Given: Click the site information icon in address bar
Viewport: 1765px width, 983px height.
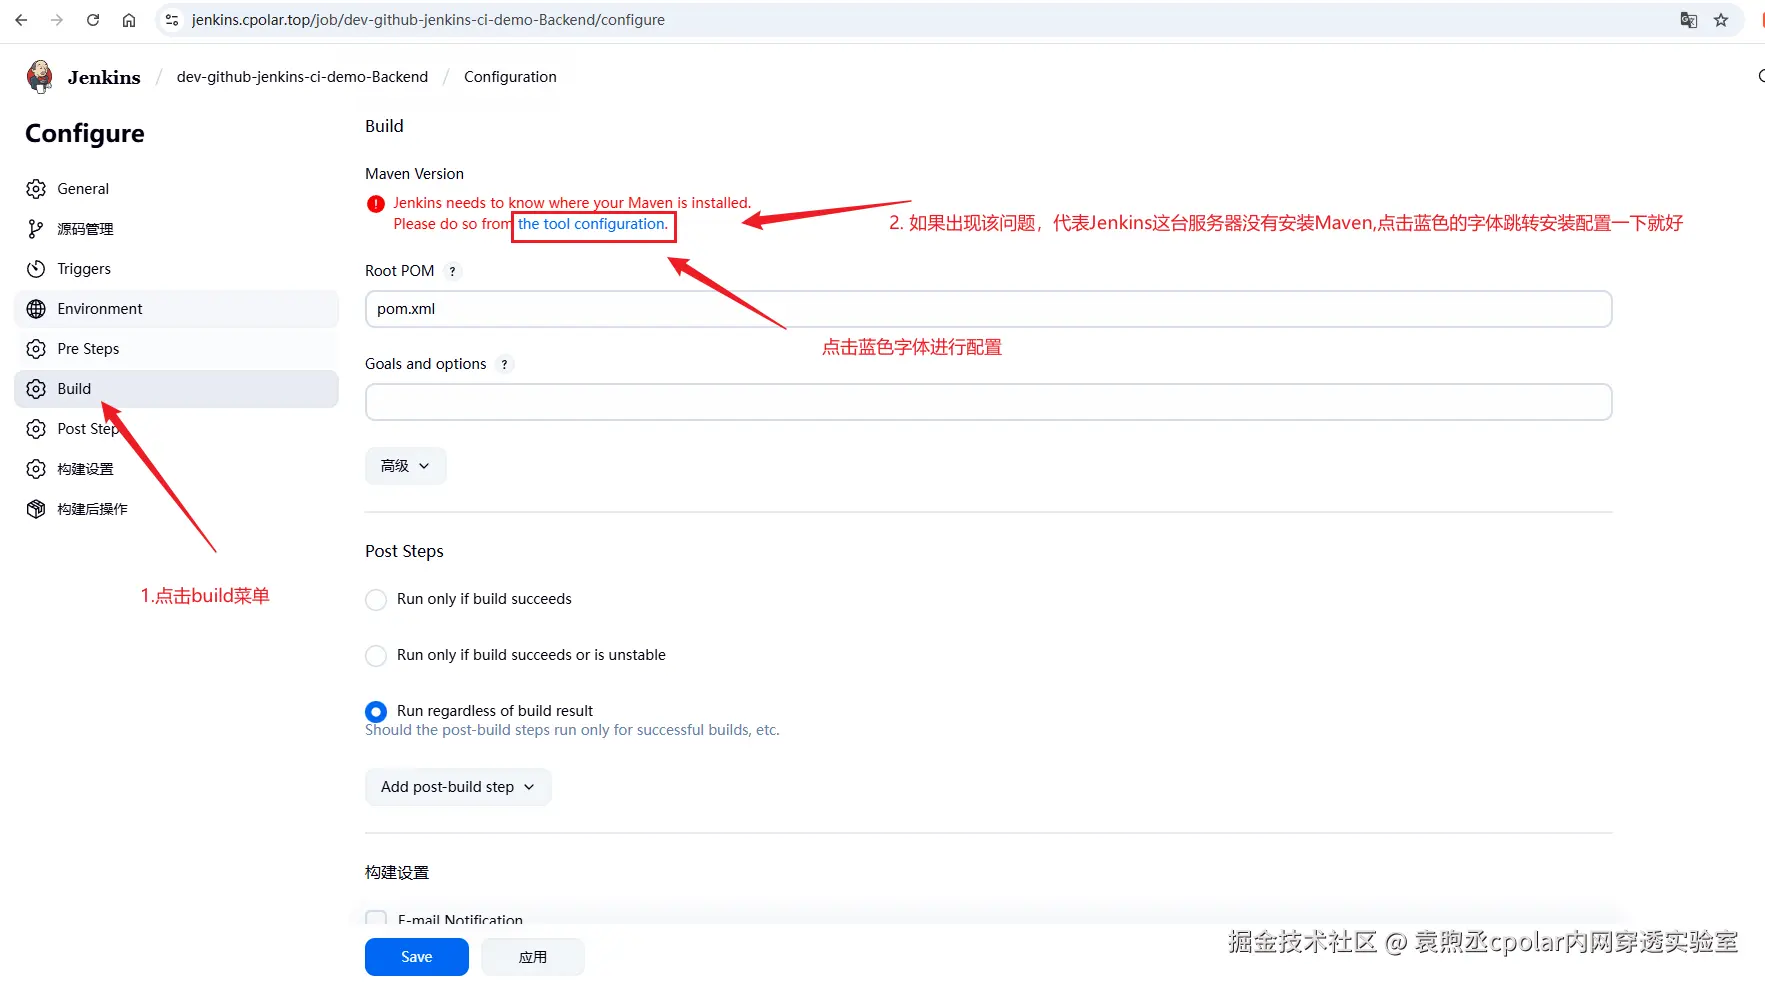Looking at the screenshot, I should pos(172,20).
